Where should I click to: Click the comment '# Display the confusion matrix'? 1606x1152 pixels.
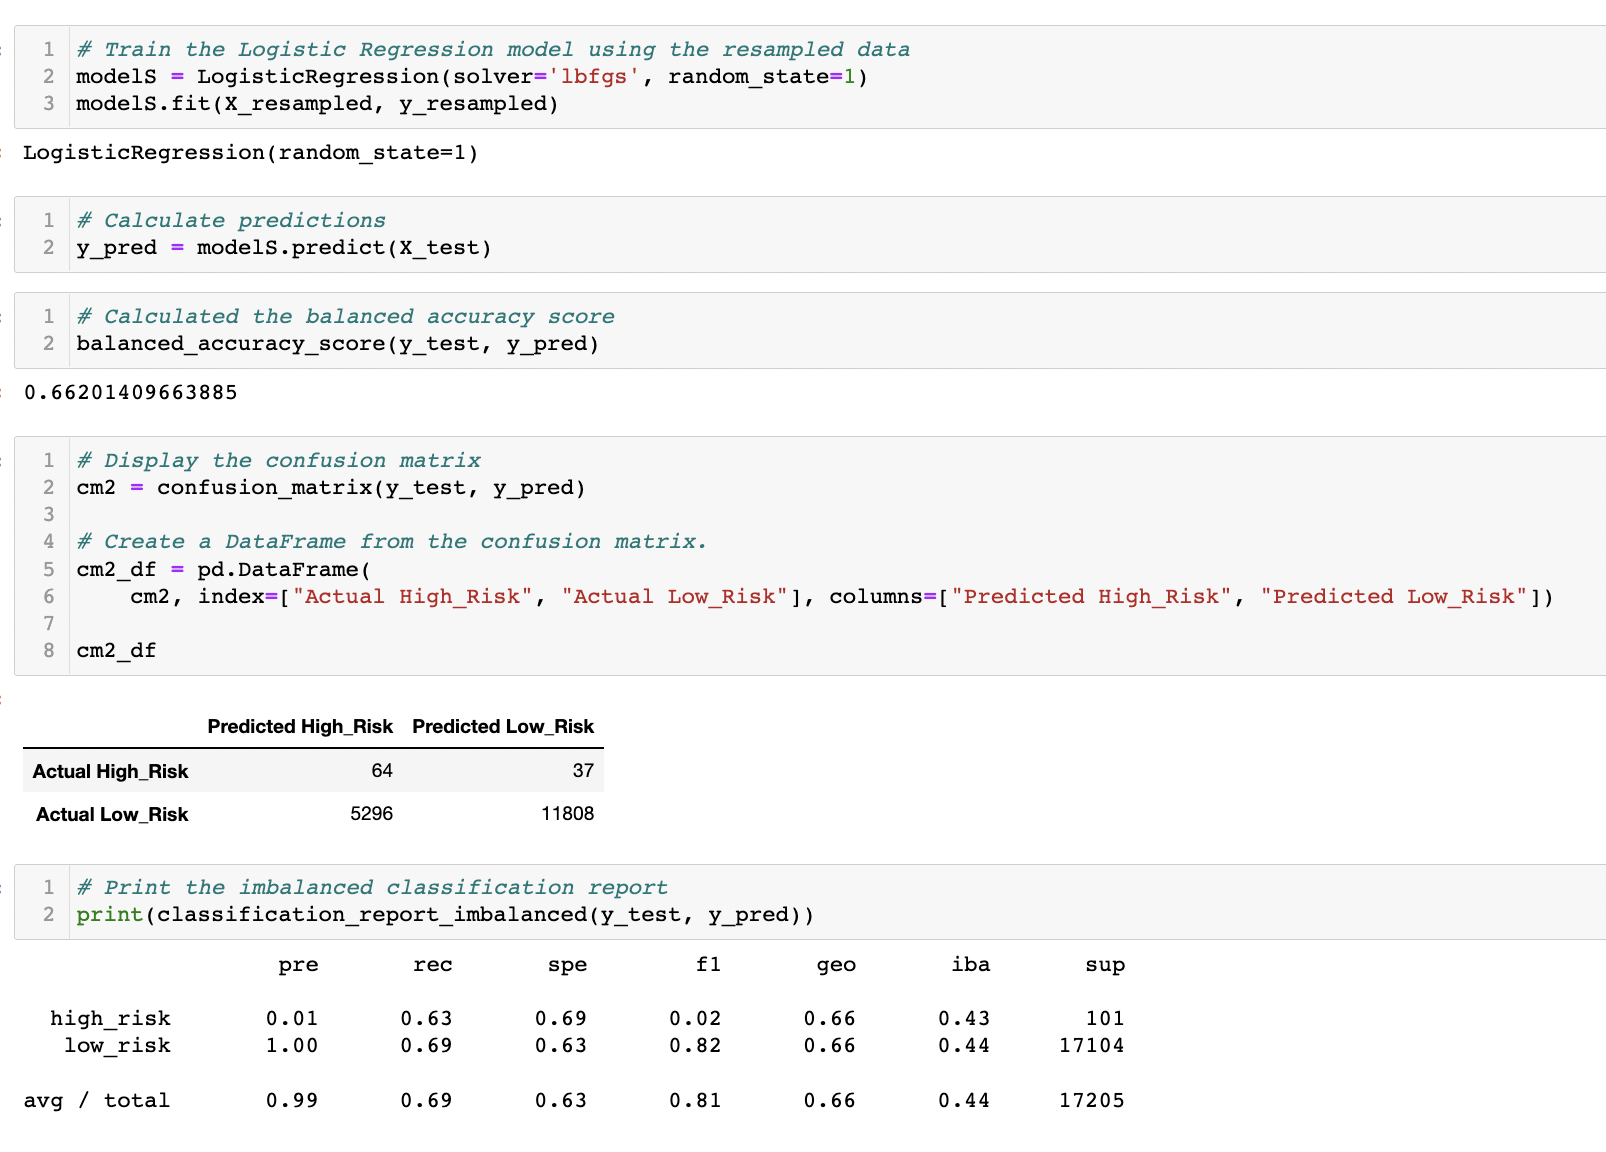click(x=279, y=461)
